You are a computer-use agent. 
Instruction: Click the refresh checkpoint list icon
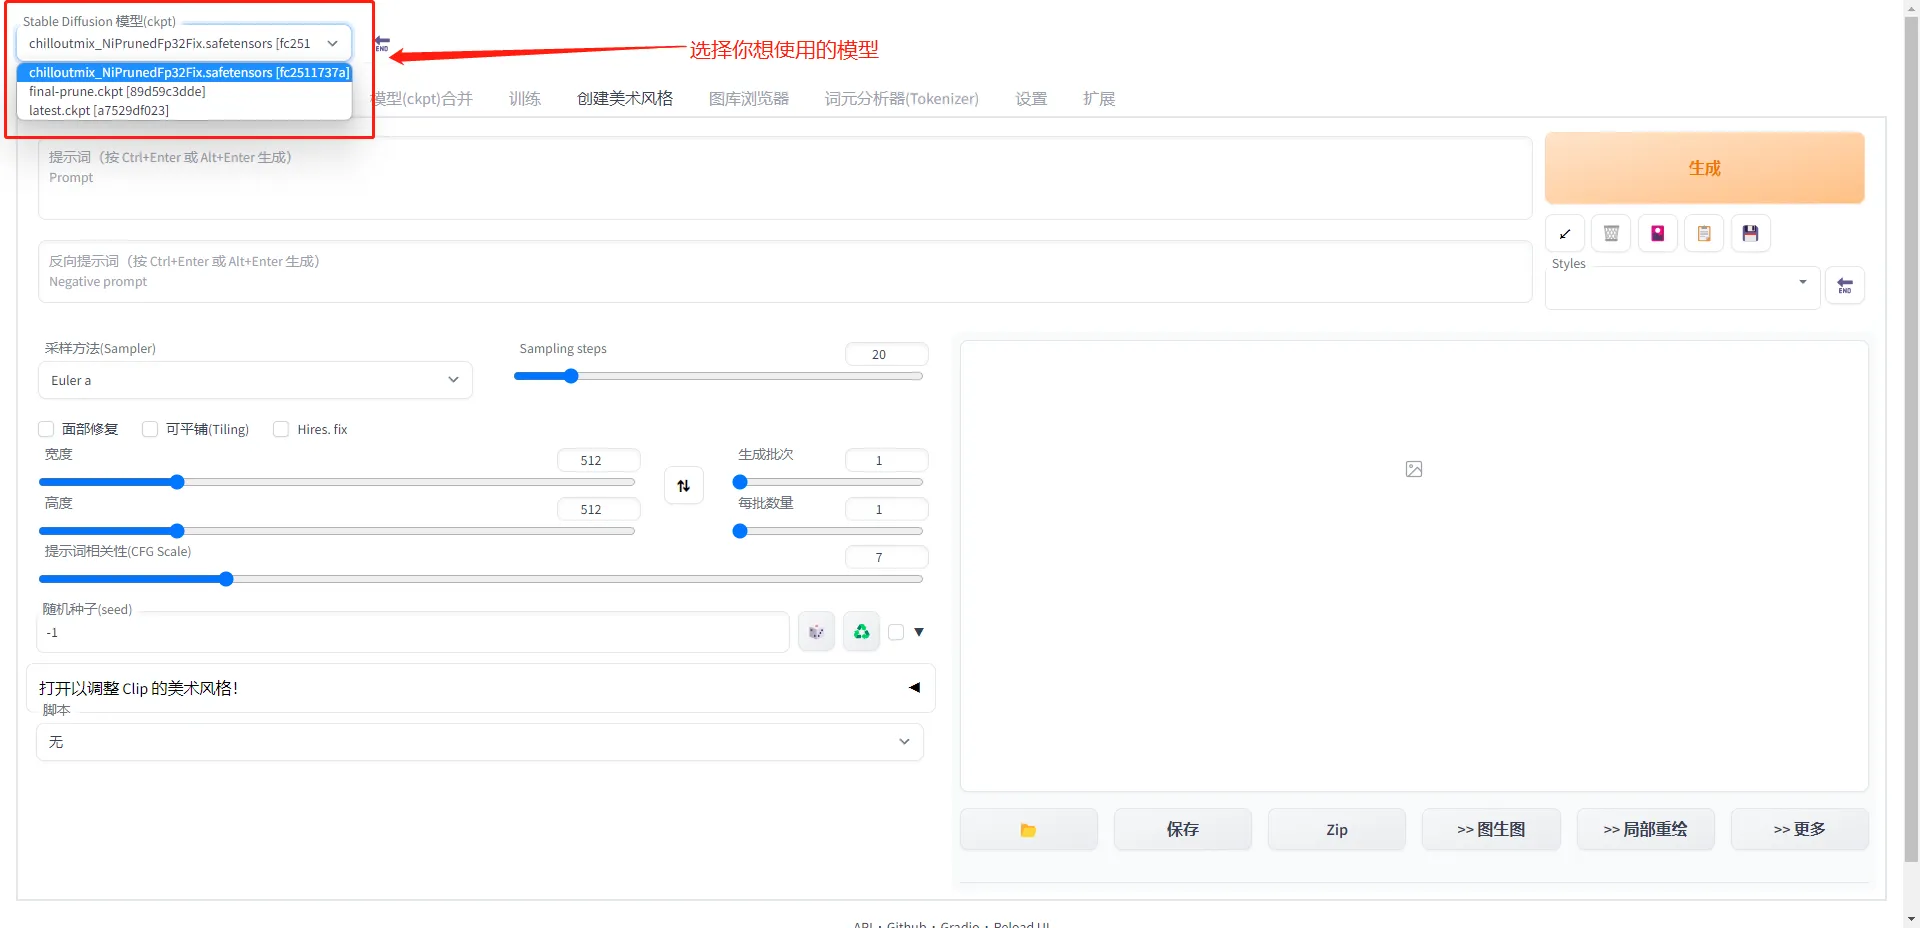point(382,43)
